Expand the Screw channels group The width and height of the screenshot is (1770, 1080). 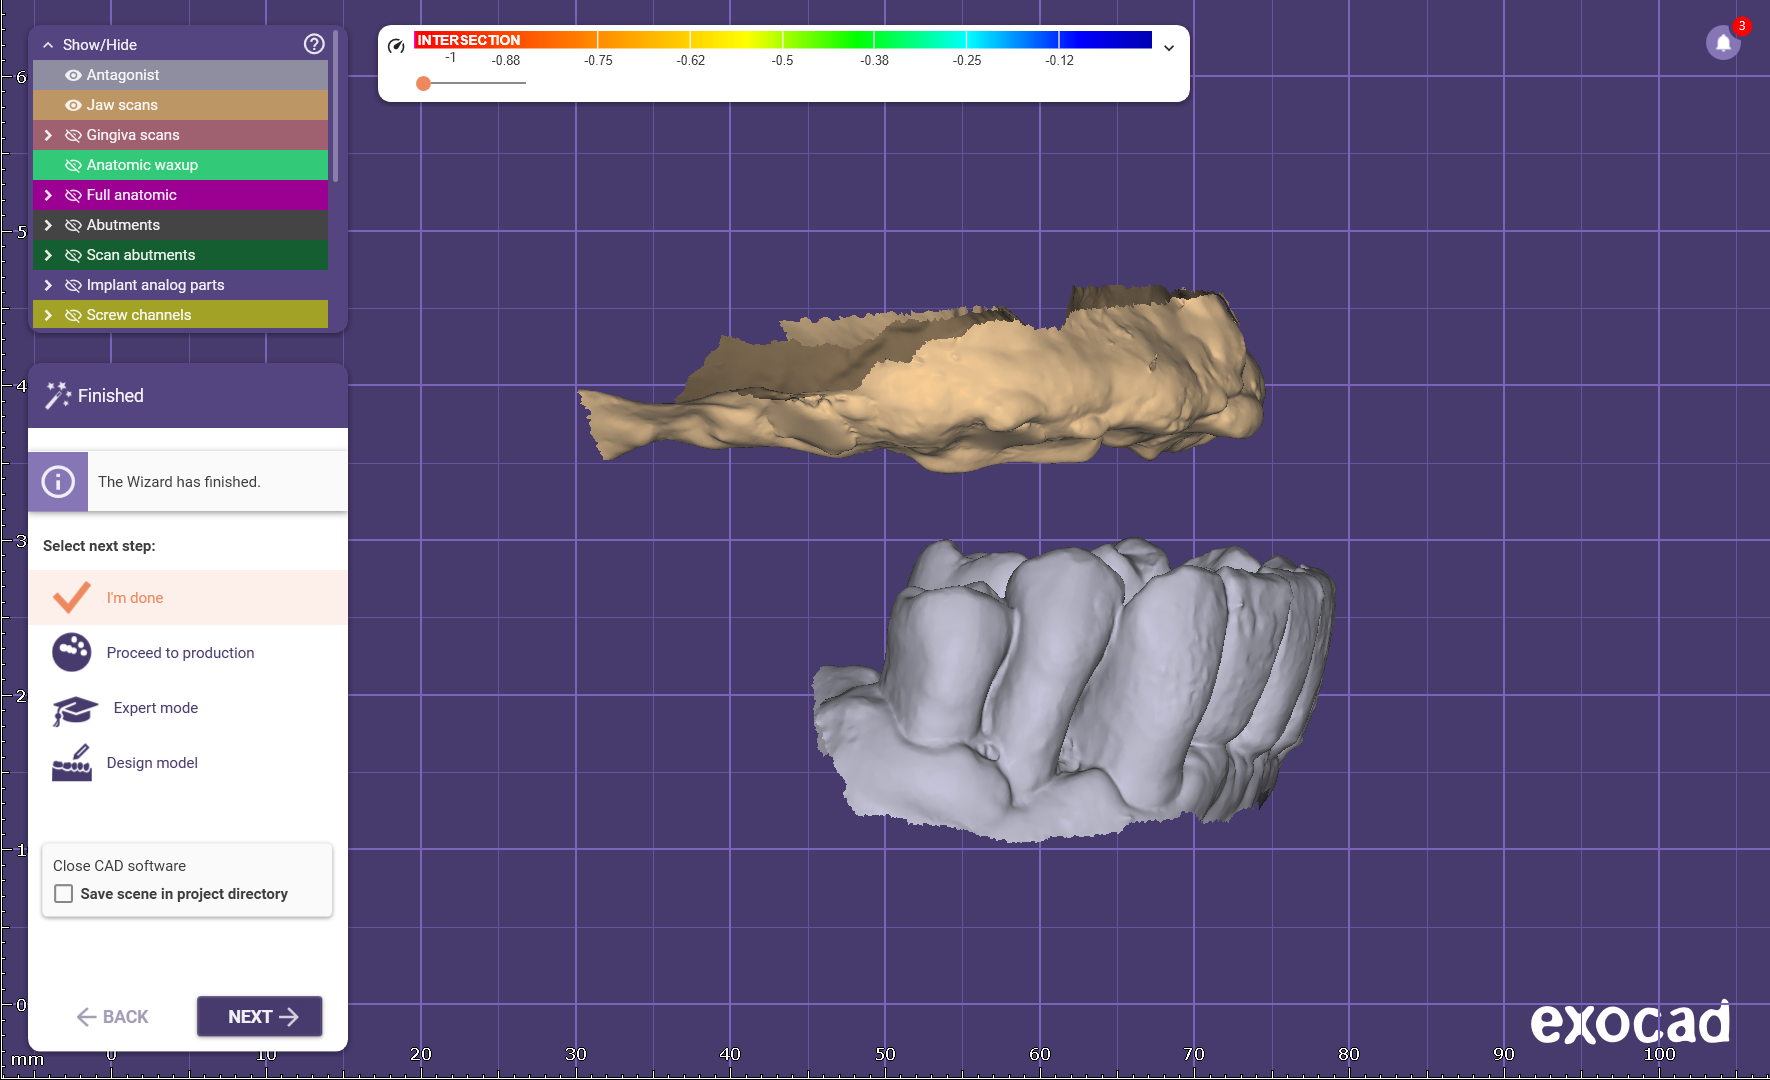[x=48, y=315]
